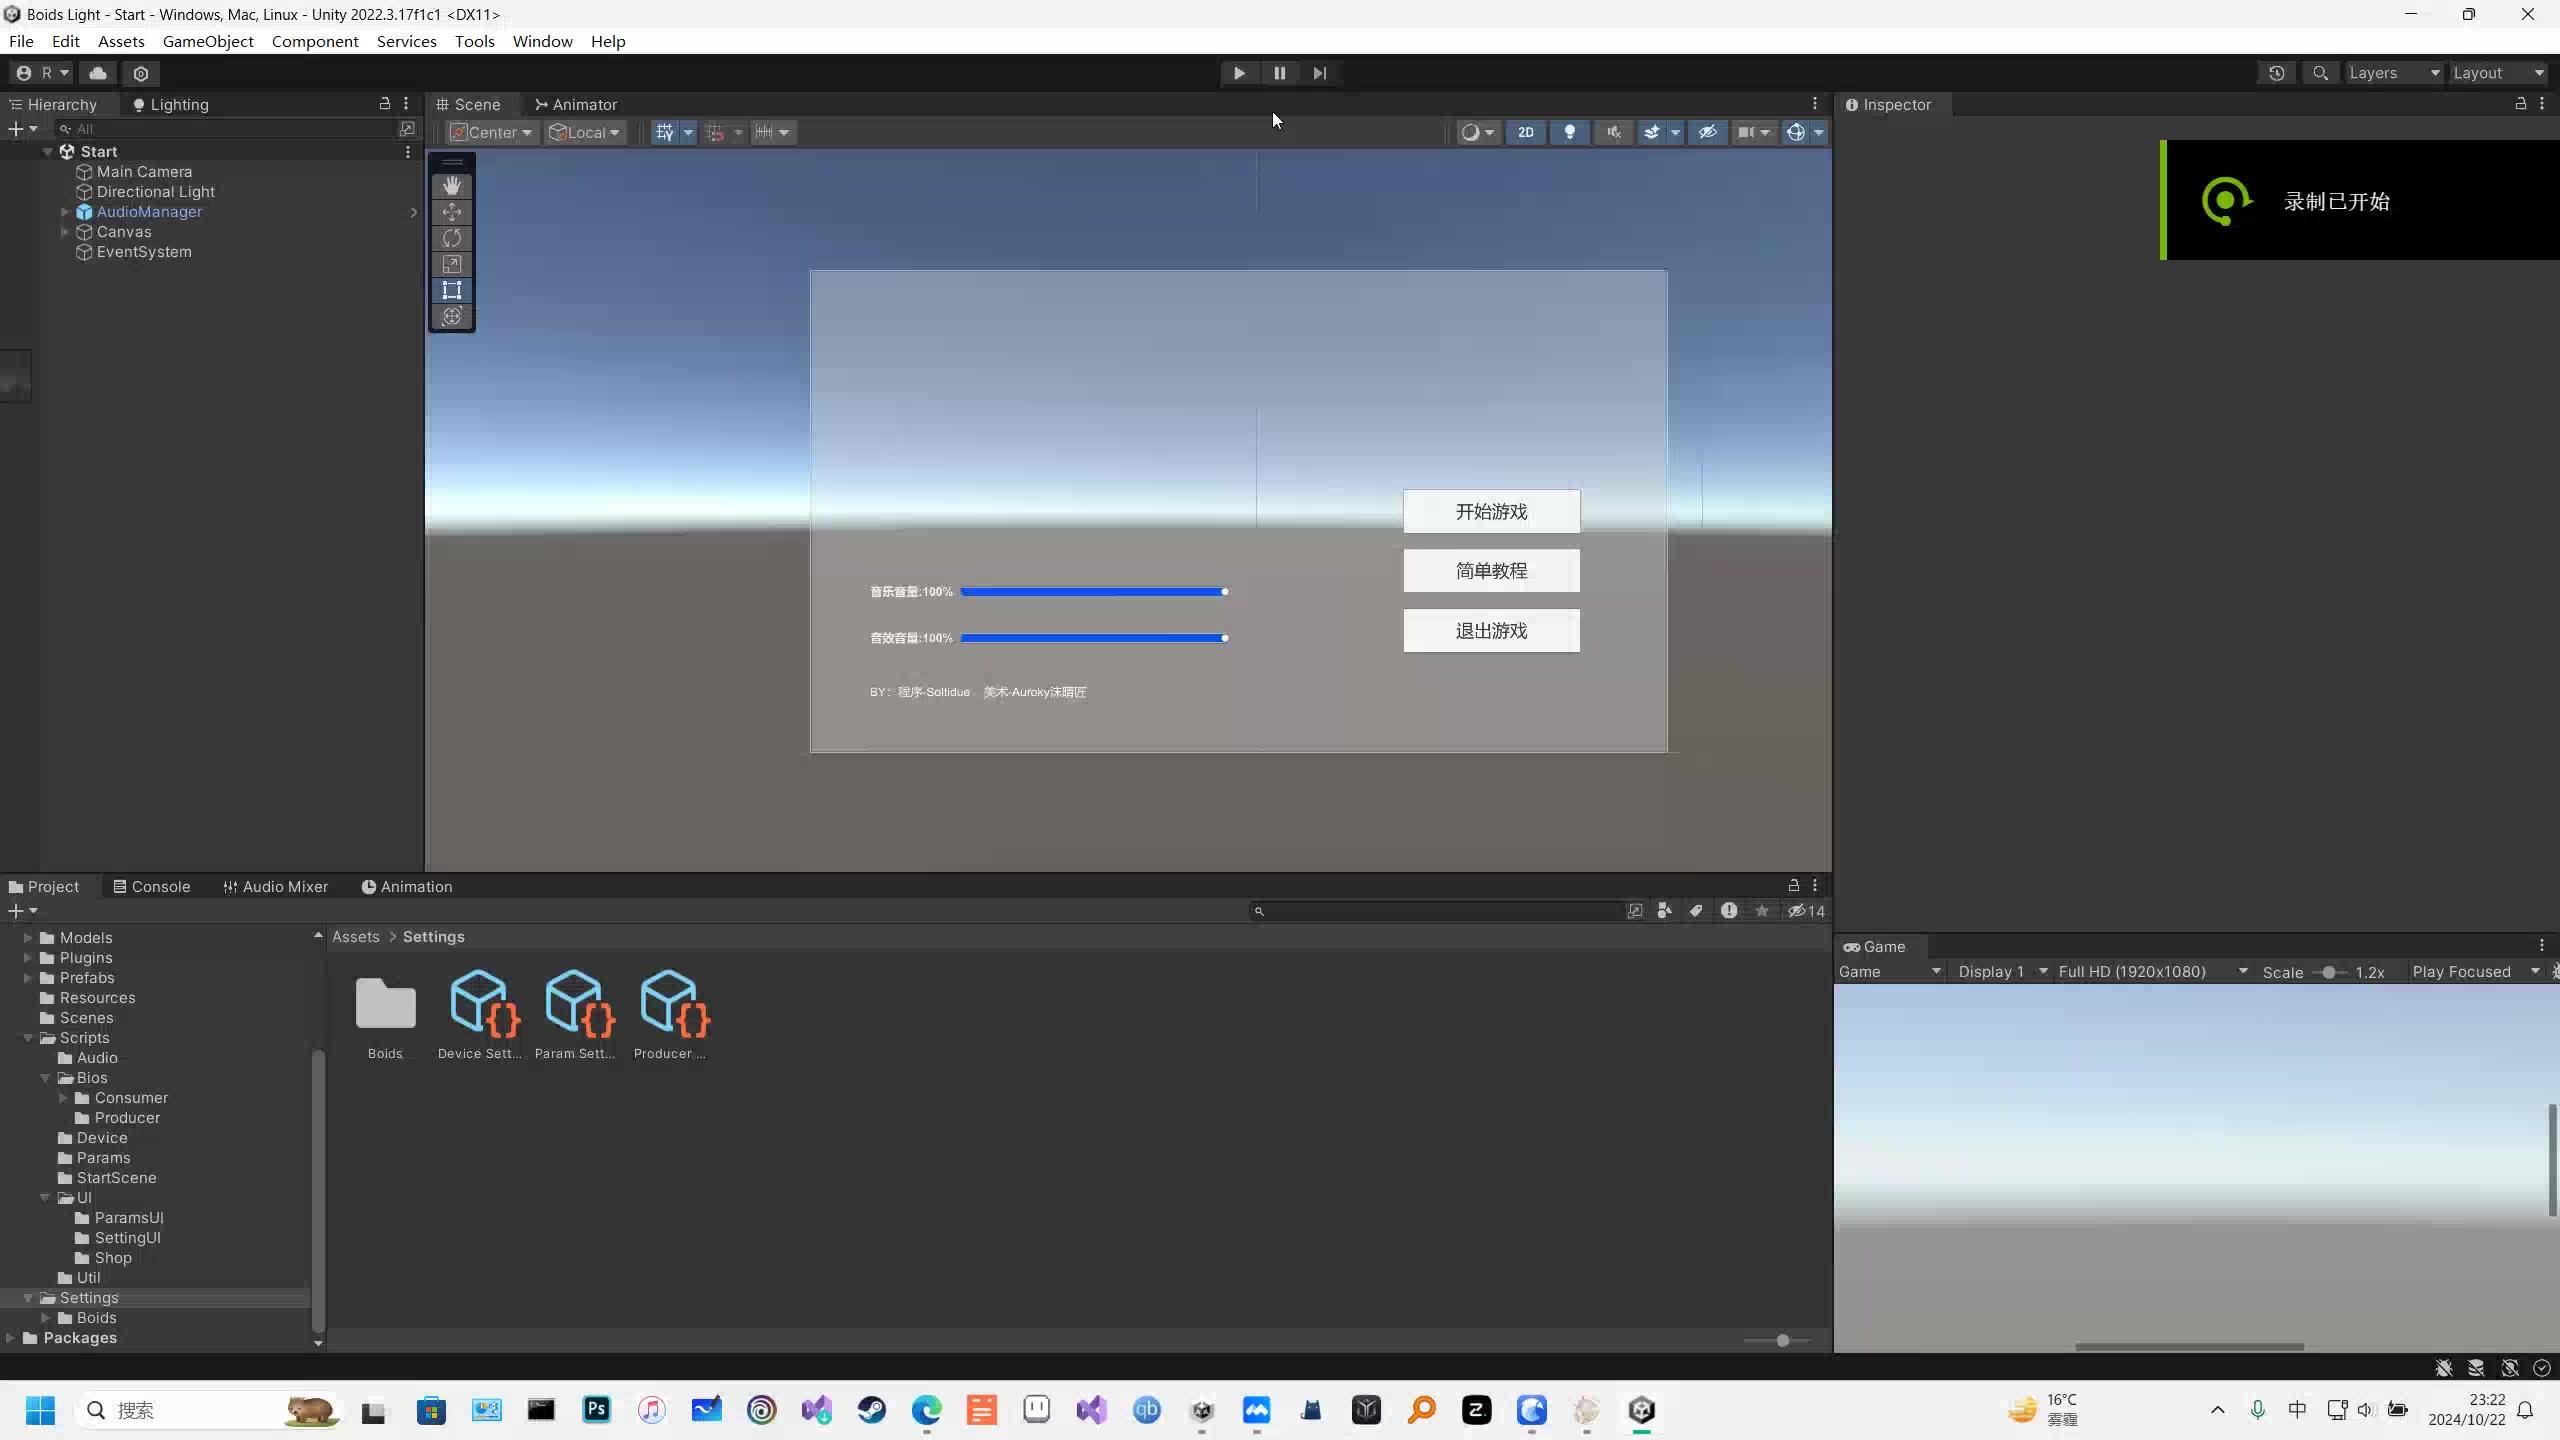
Task: Click Unity taskbar icon in Windows taskbar
Action: tap(1642, 1410)
